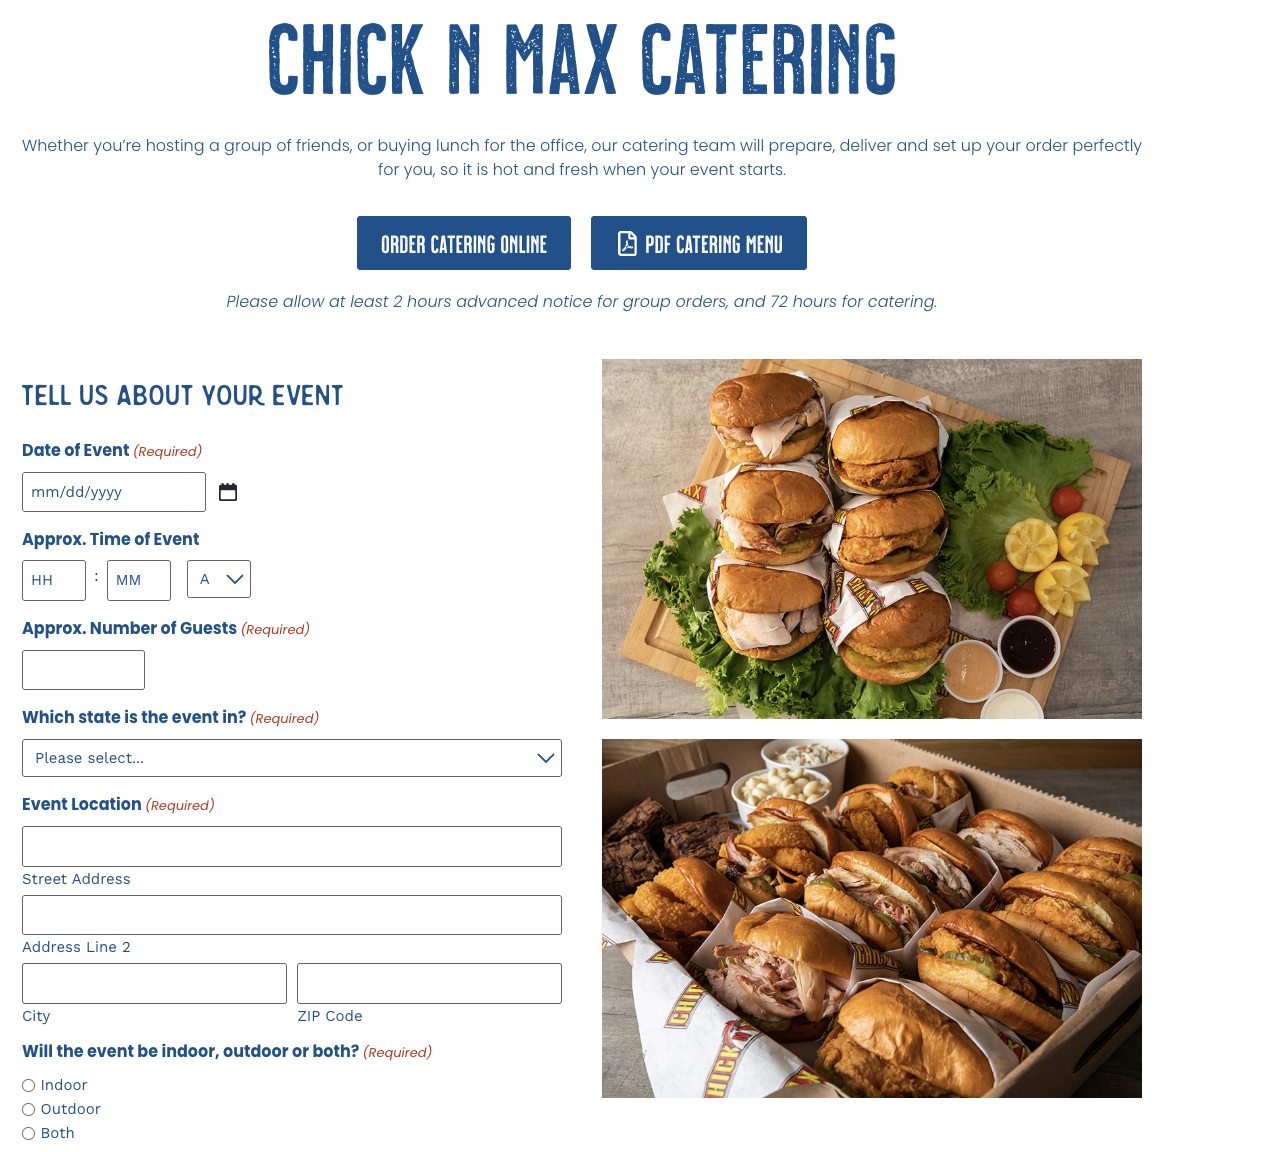Open the calendar date picker icon
Image resolution: width=1286 pixels, height=1152 pixels.
click(228, 492)
